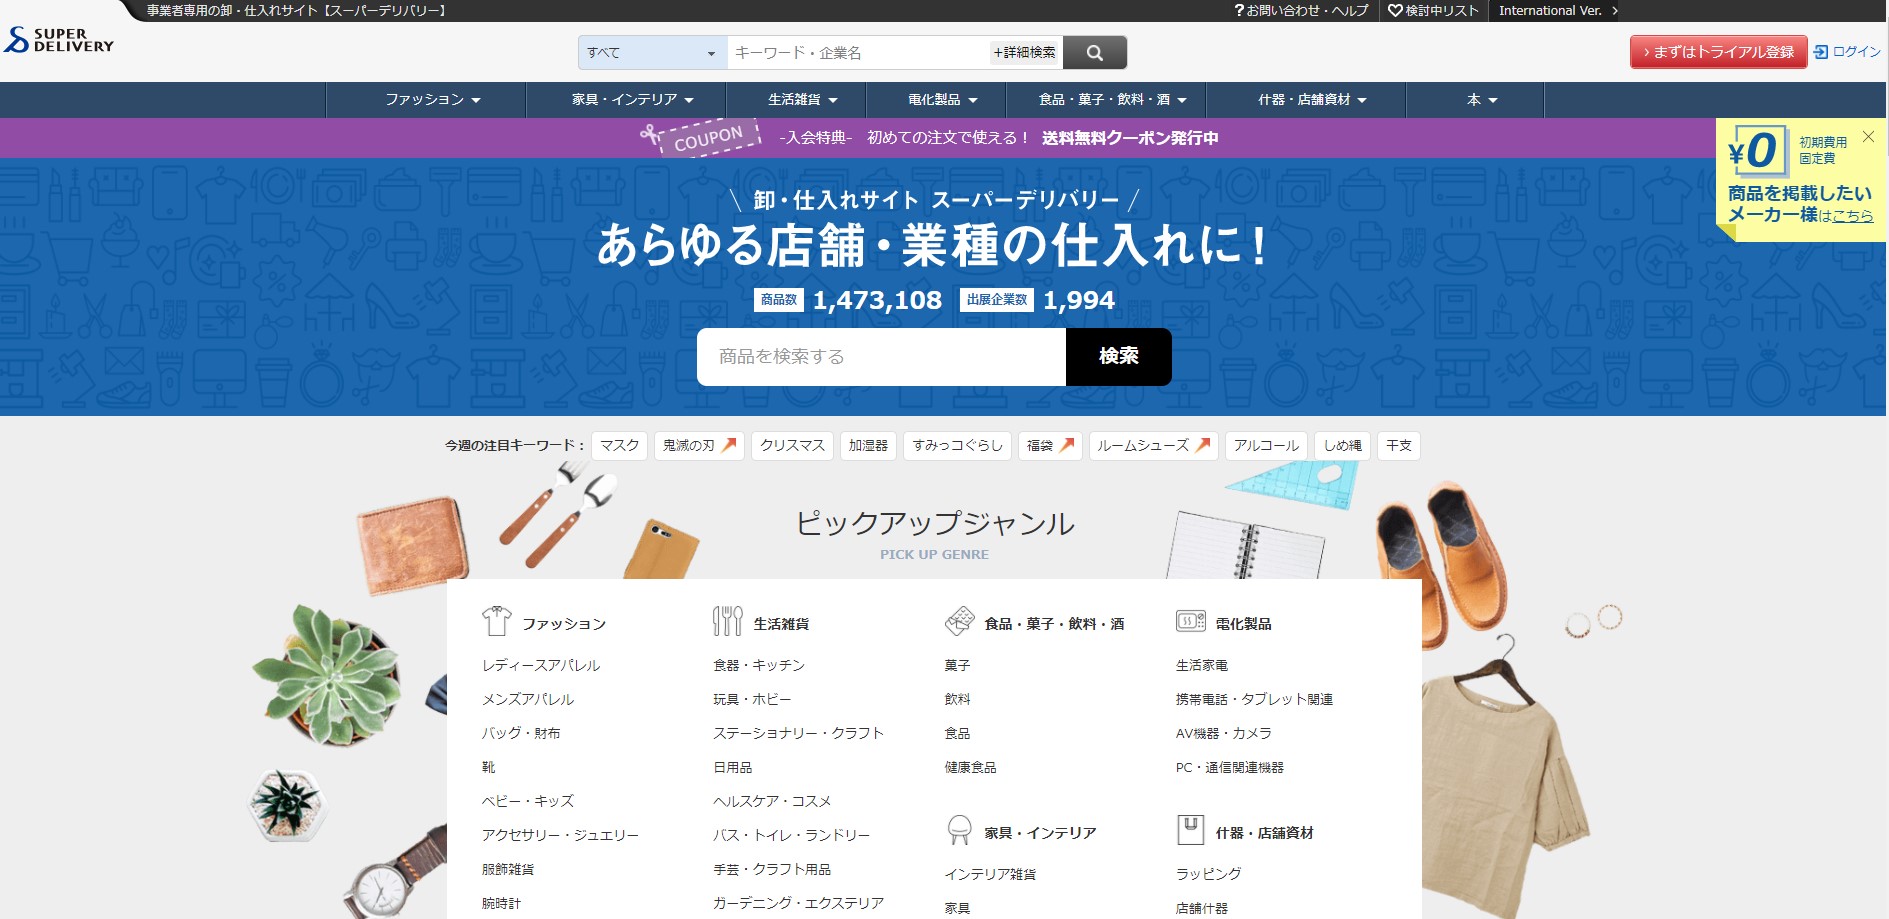The image size is (1889, 919).
Task: Close the yellow ¥0 promo banner
Action: [x=1868, y=136]
